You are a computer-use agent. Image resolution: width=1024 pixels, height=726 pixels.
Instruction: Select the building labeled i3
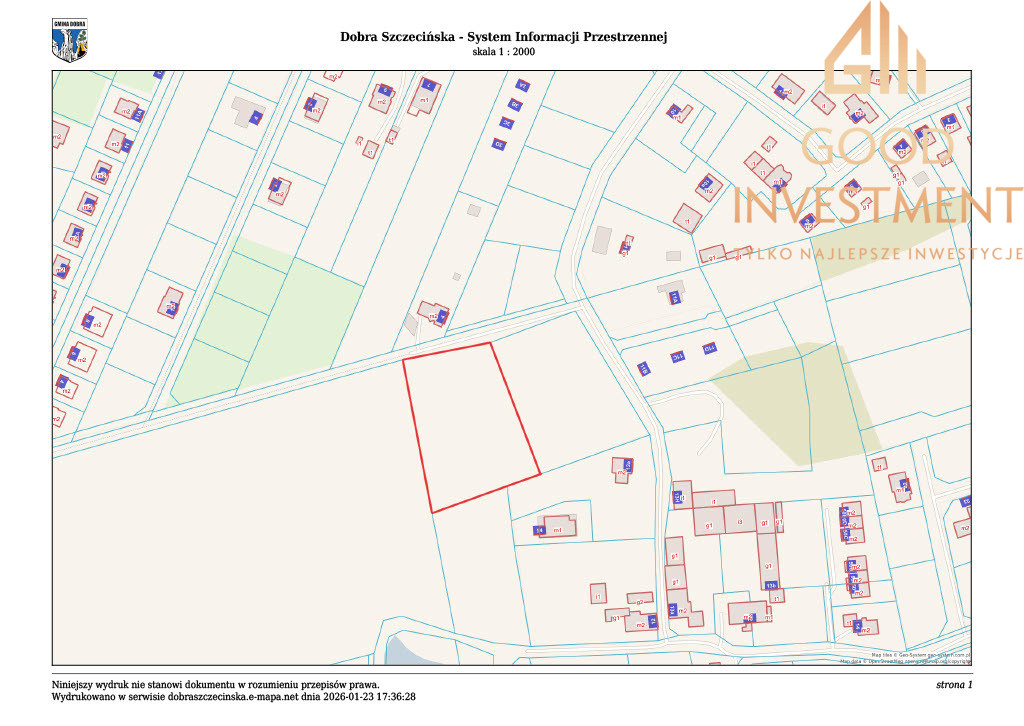[x=740, y=520]
